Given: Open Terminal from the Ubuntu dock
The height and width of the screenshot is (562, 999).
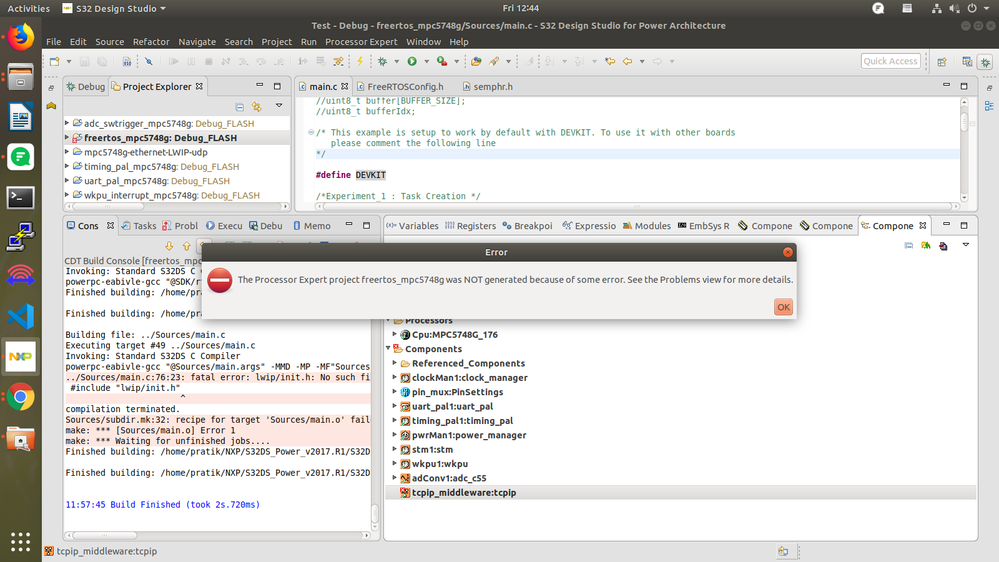Looking at the screenshot, I should coord(20,198).
